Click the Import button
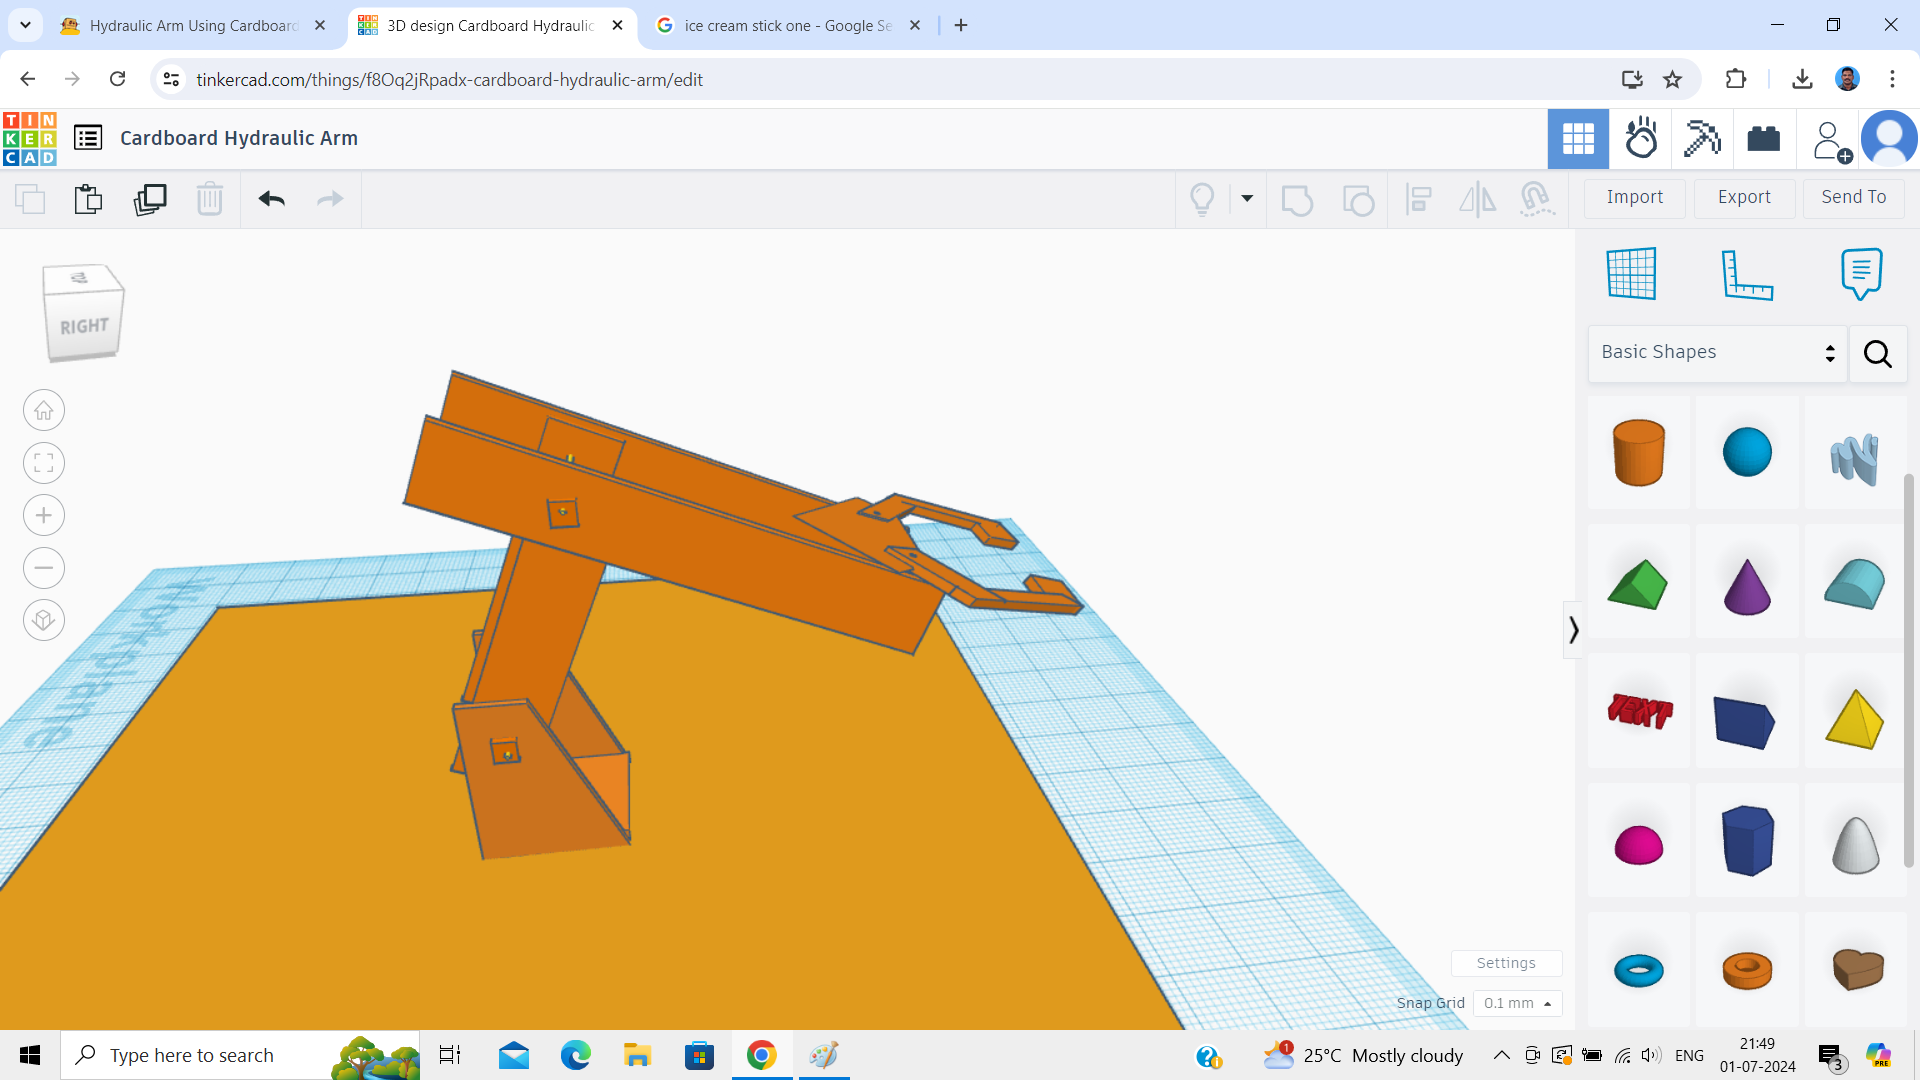This screenshot has height=1080, width=1920. 1635,197
